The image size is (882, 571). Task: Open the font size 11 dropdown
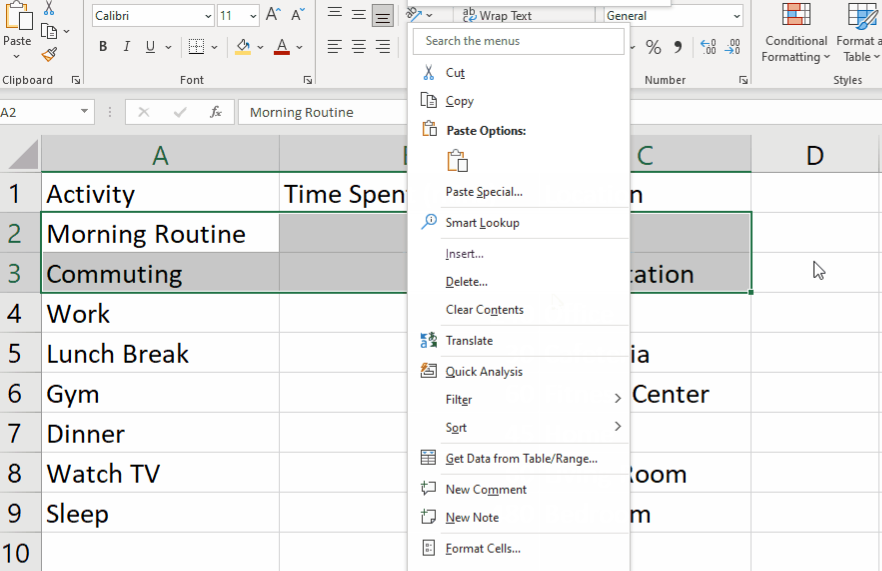tap(253, 16)
